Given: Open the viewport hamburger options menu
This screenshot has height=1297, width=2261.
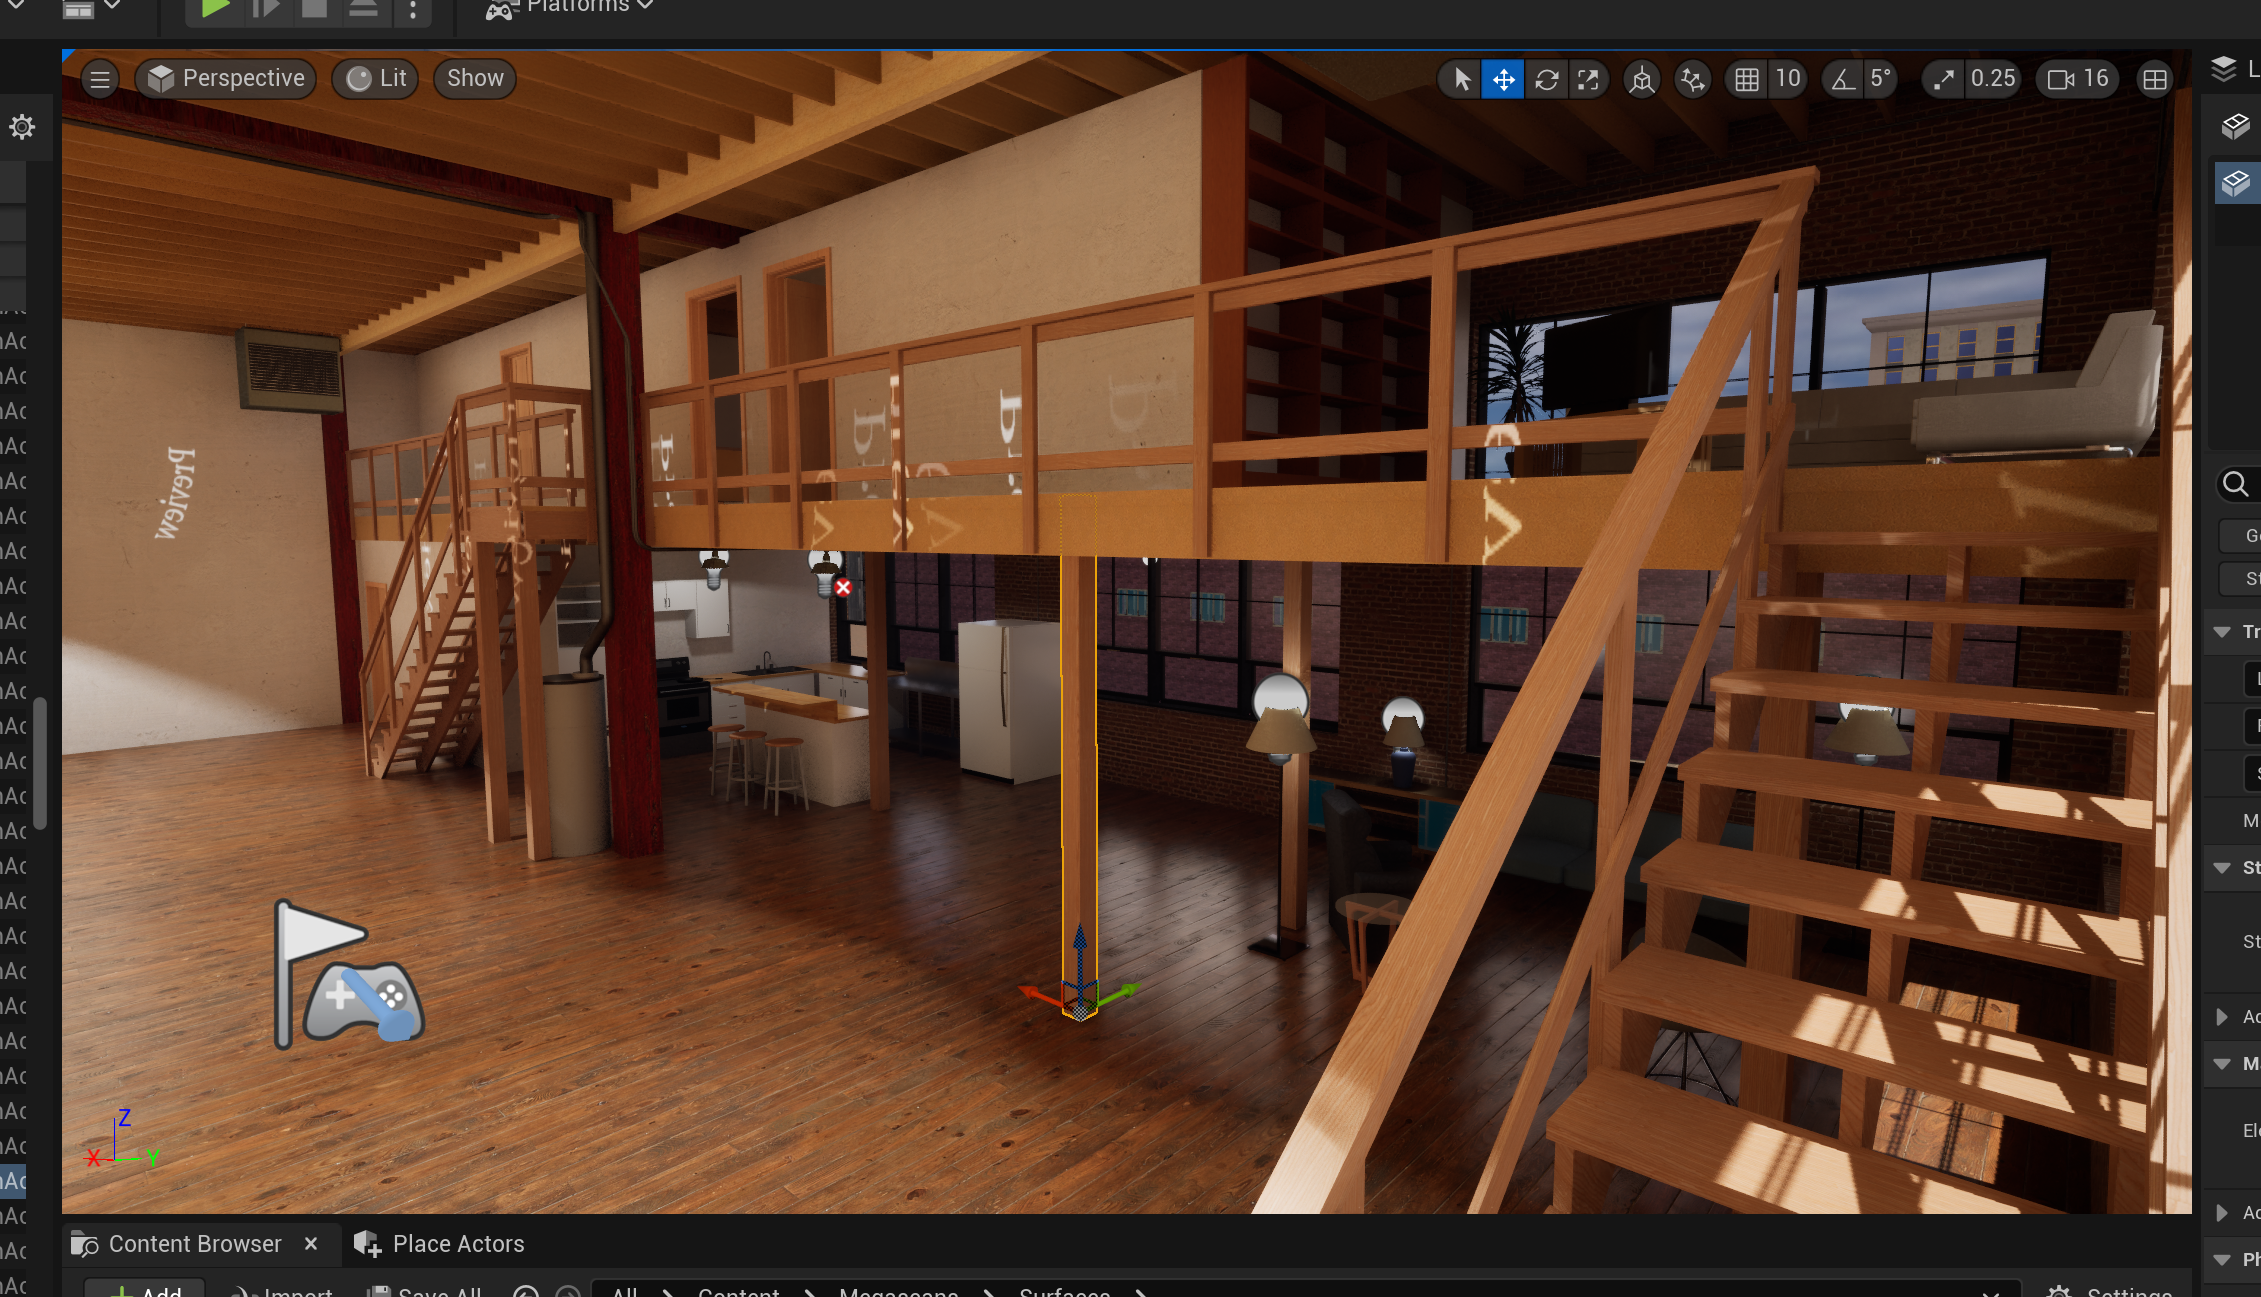Looking at the screenshot, I should (100, 79).
